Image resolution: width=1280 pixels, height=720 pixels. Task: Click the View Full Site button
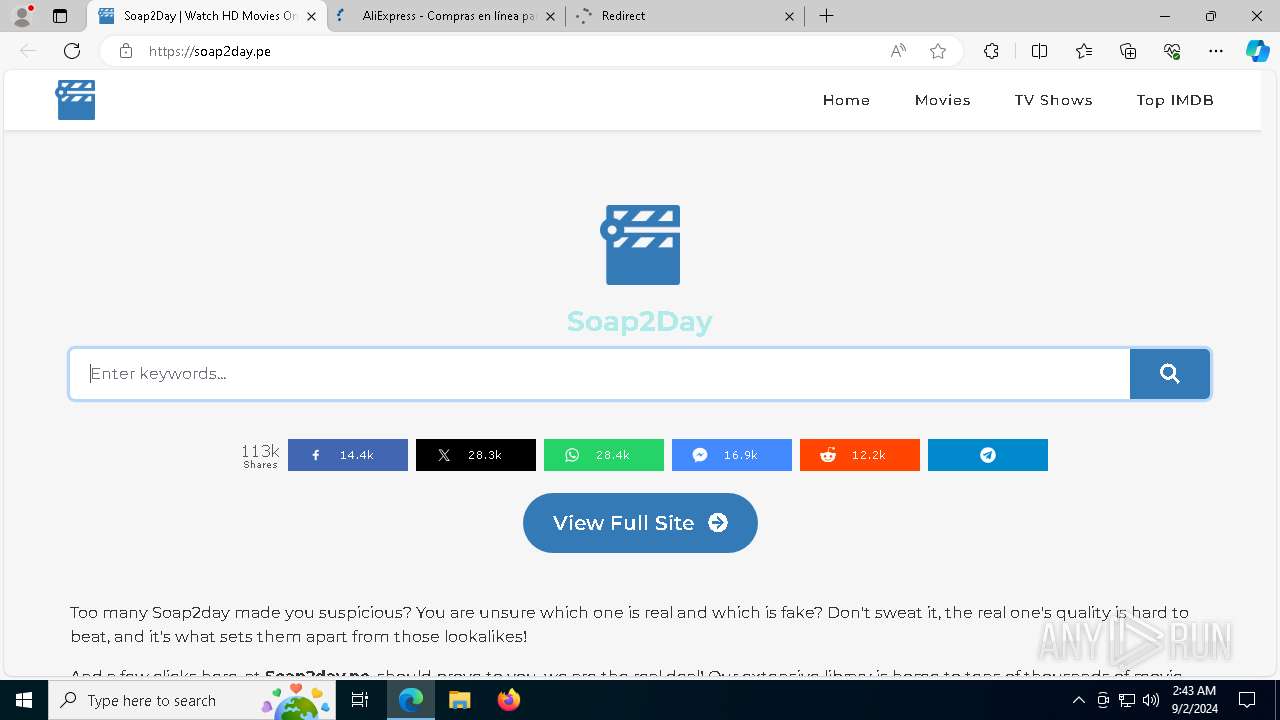click(640, 523)
